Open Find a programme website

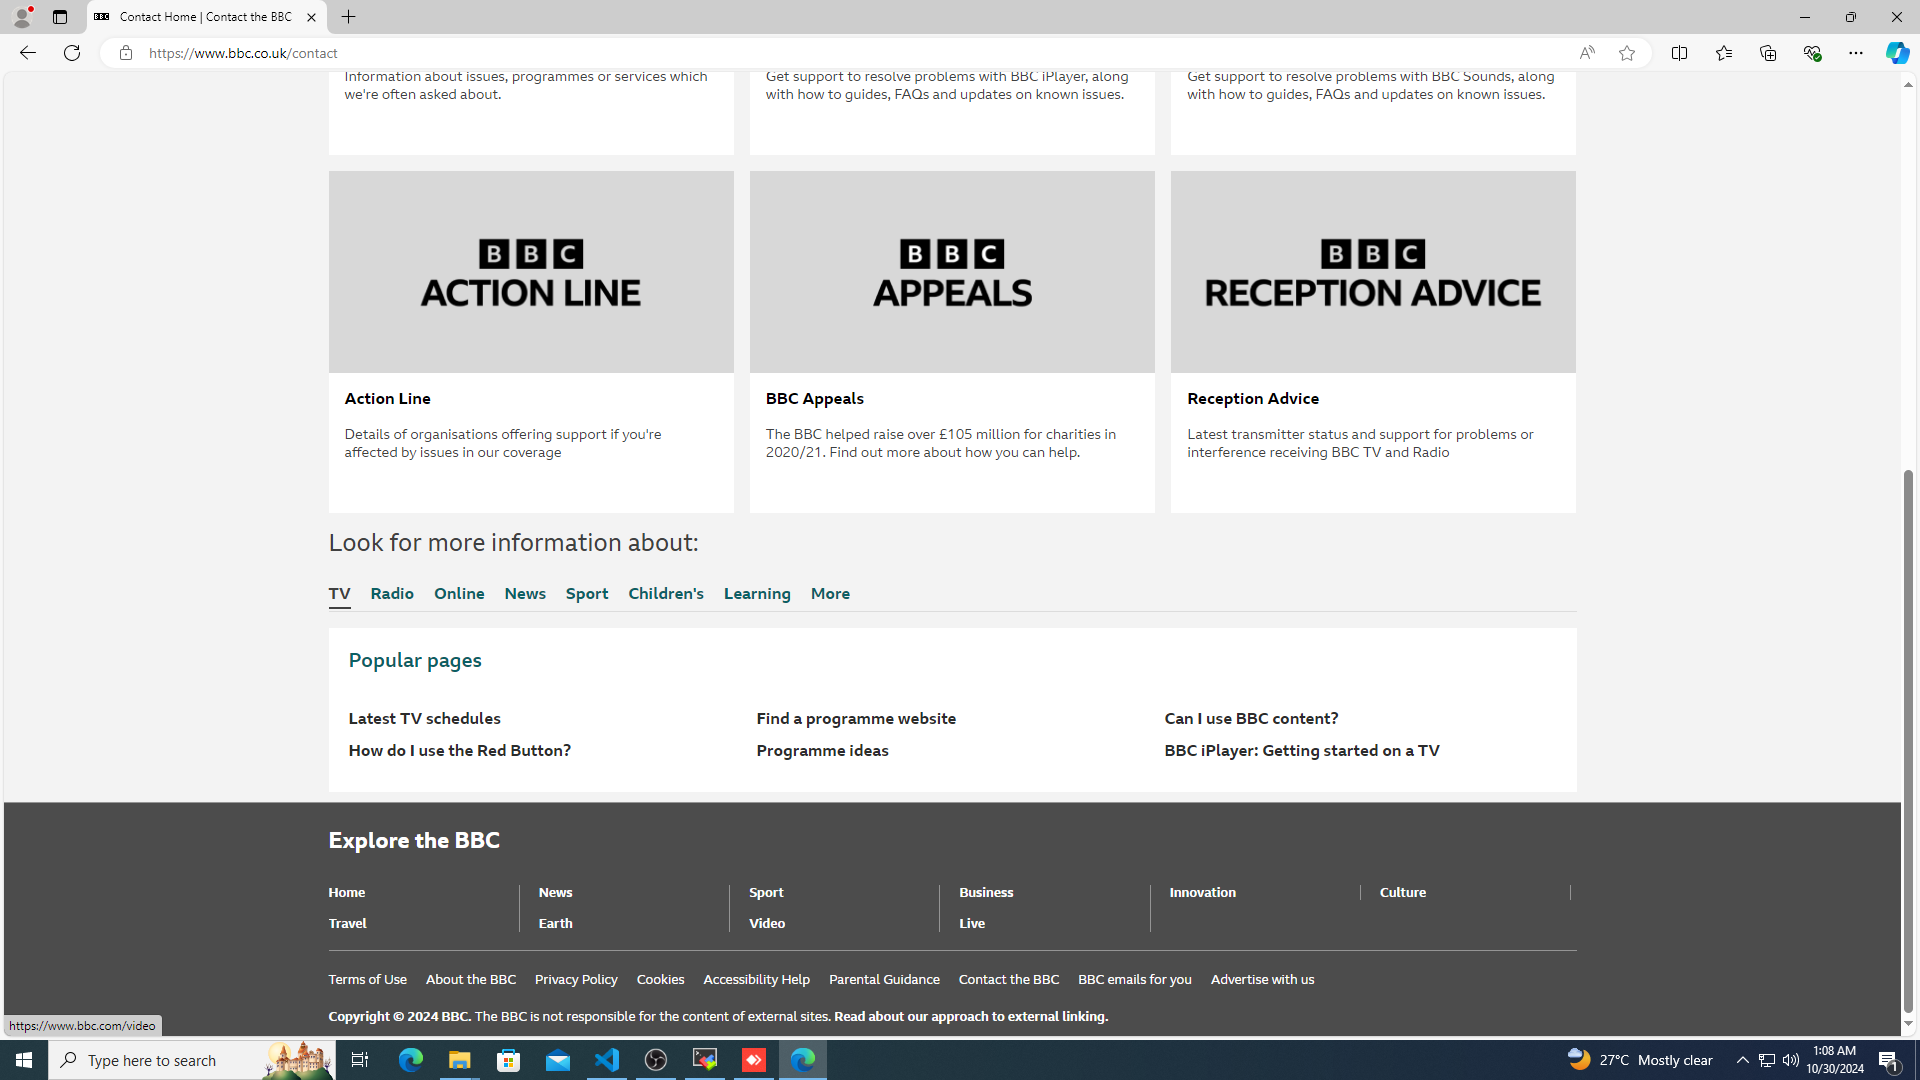(x=856, y=719)
